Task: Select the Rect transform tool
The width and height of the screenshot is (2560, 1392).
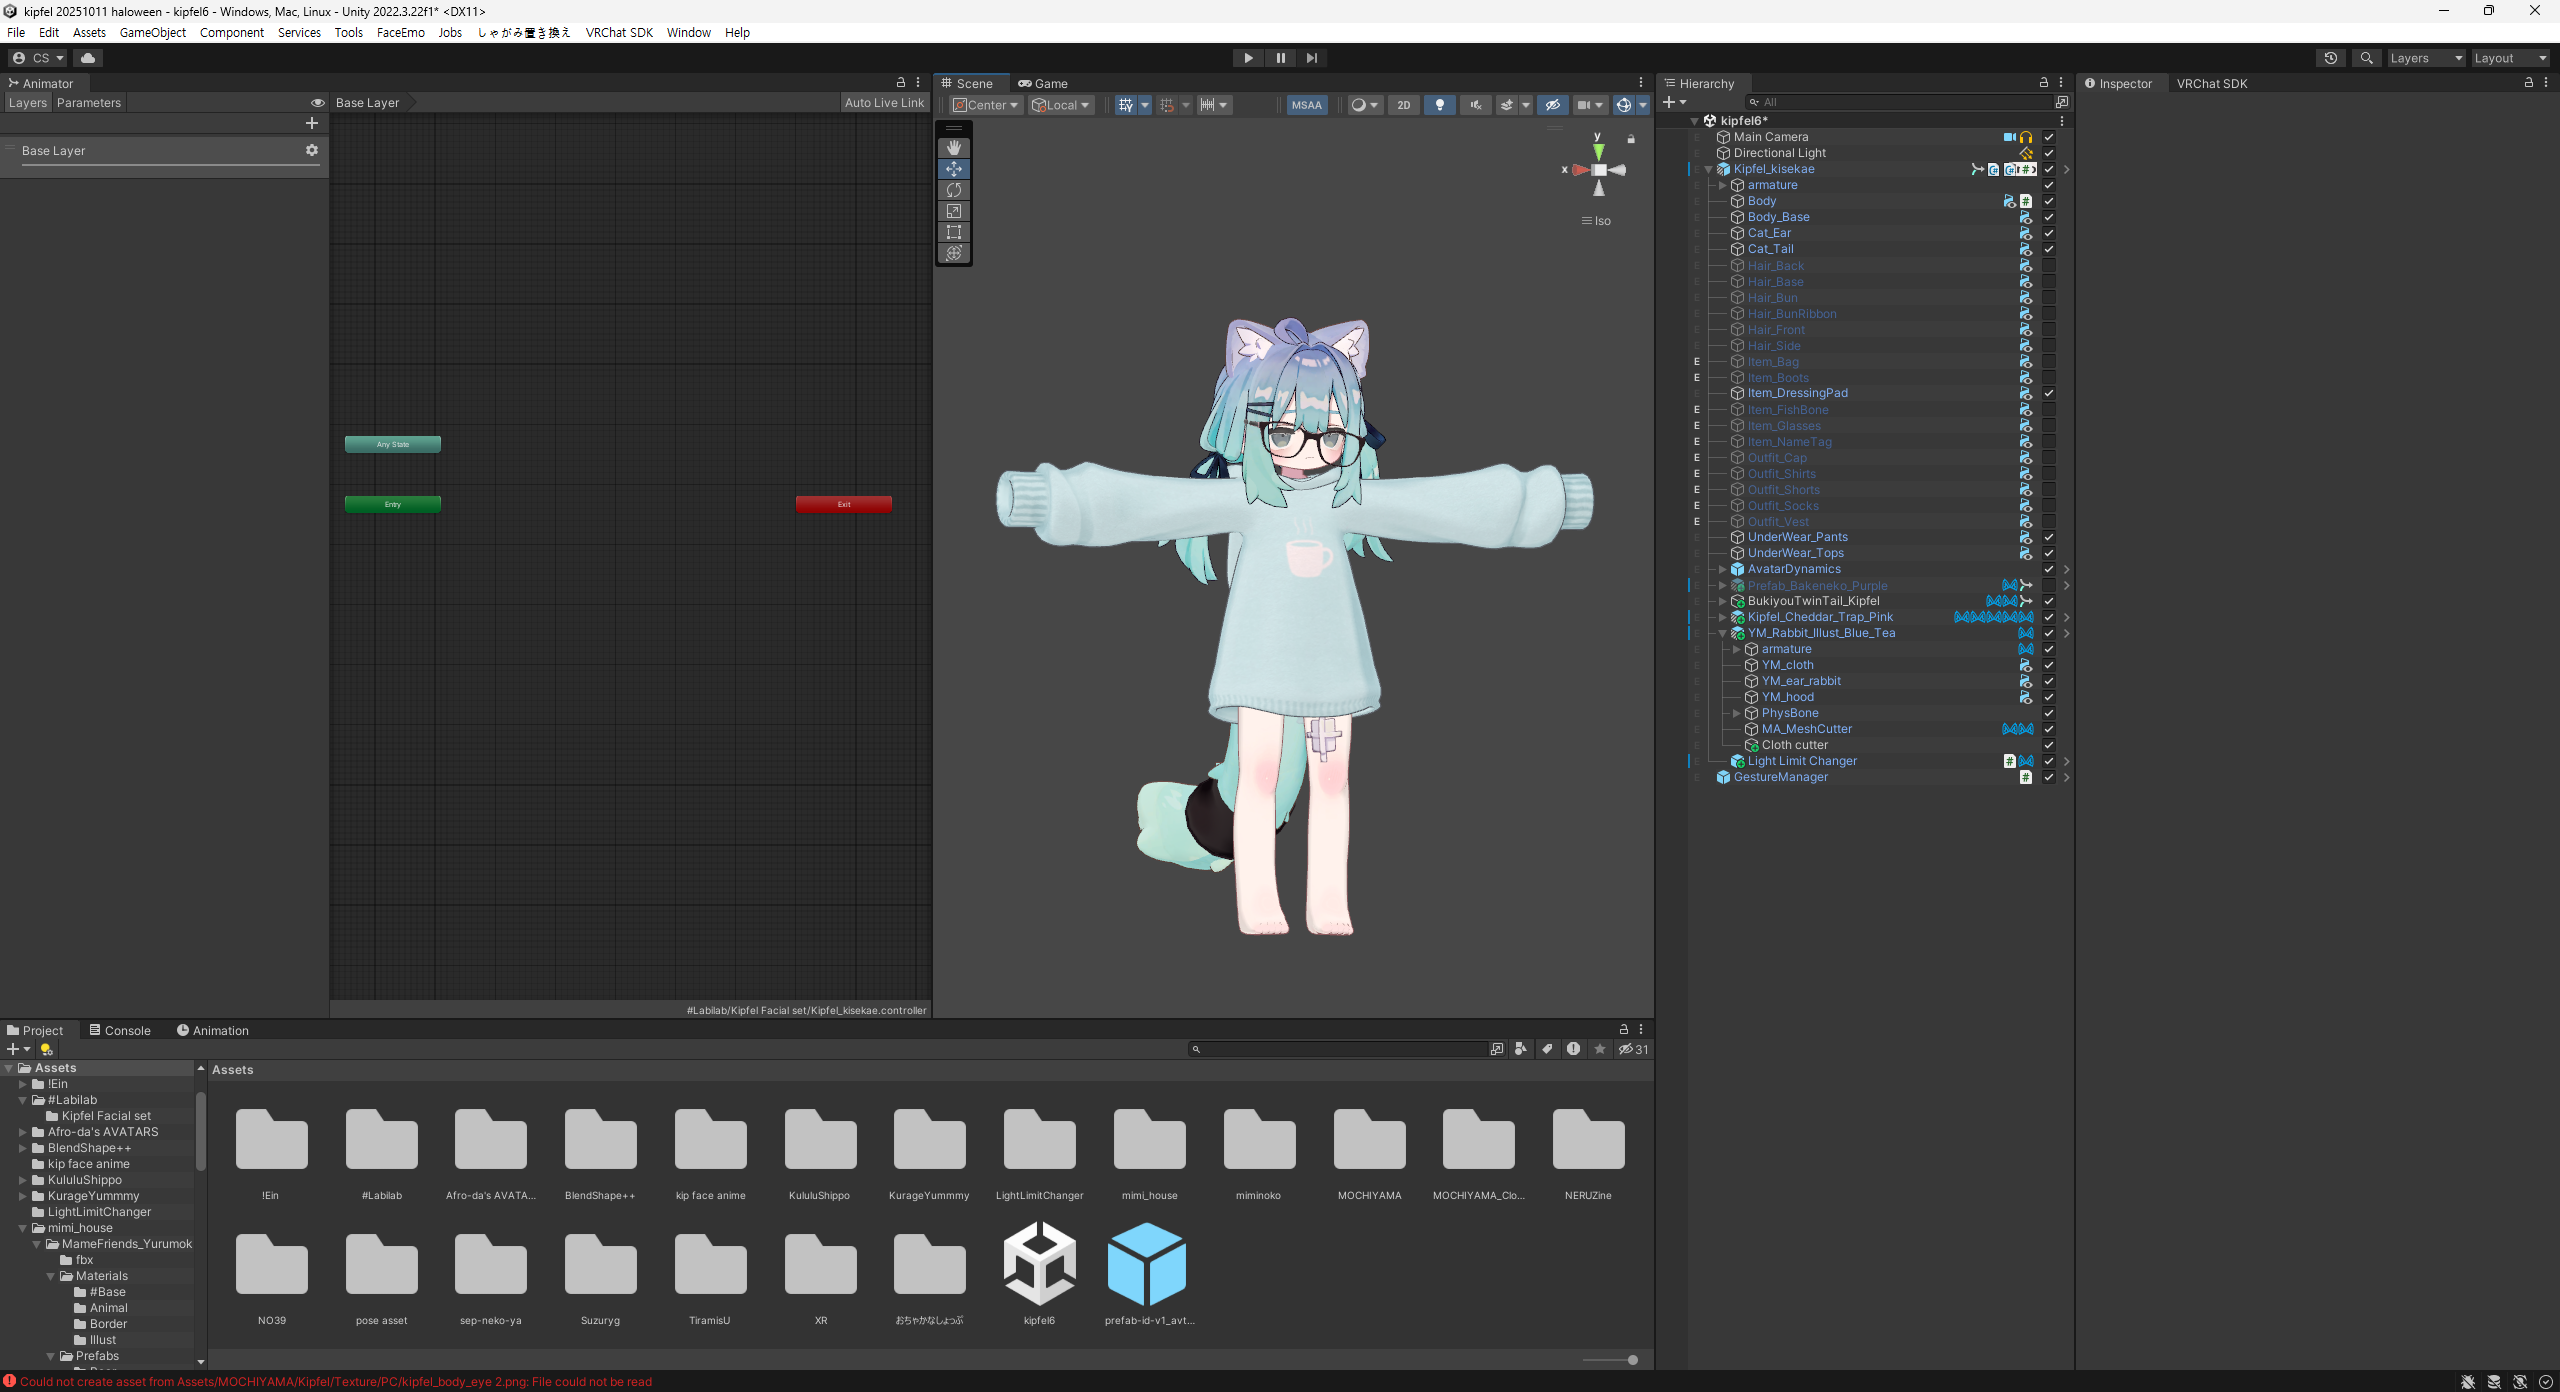Action: pos(953,232)
